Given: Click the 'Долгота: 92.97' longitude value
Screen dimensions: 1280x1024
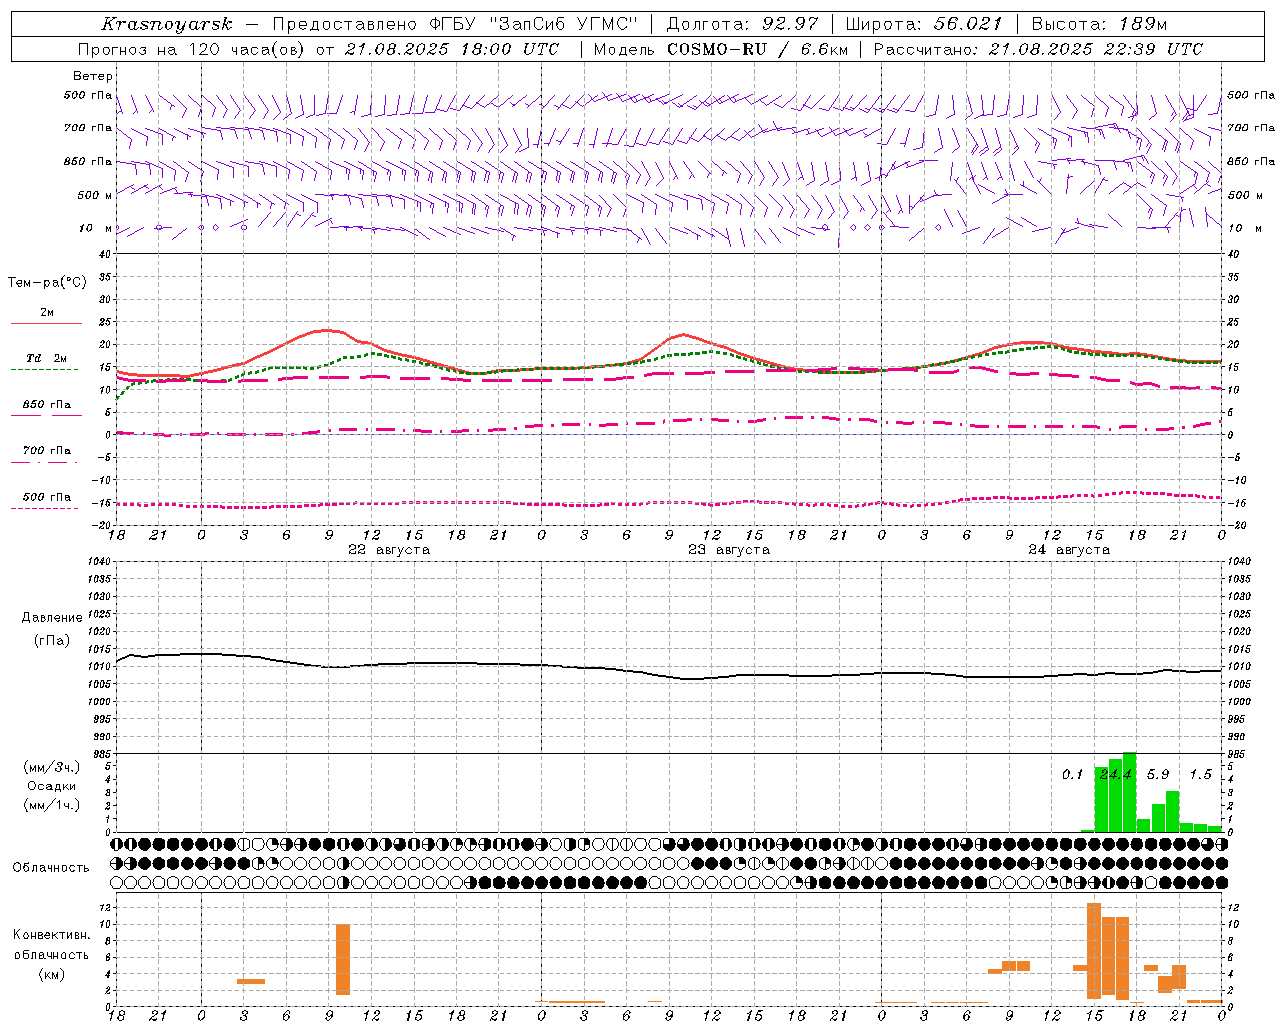Looking at the screenshot, I should click(x=742, y=24).
